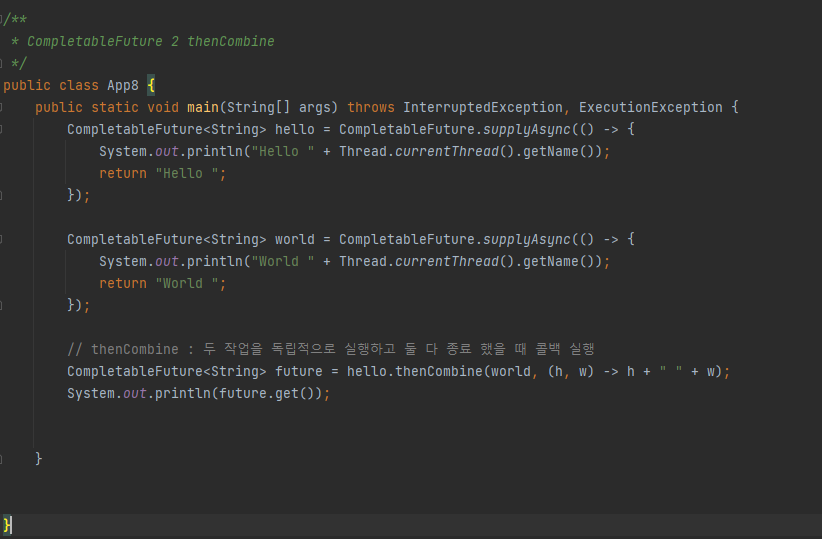Click the "world" argument in thenCombine

click(511, 372)
